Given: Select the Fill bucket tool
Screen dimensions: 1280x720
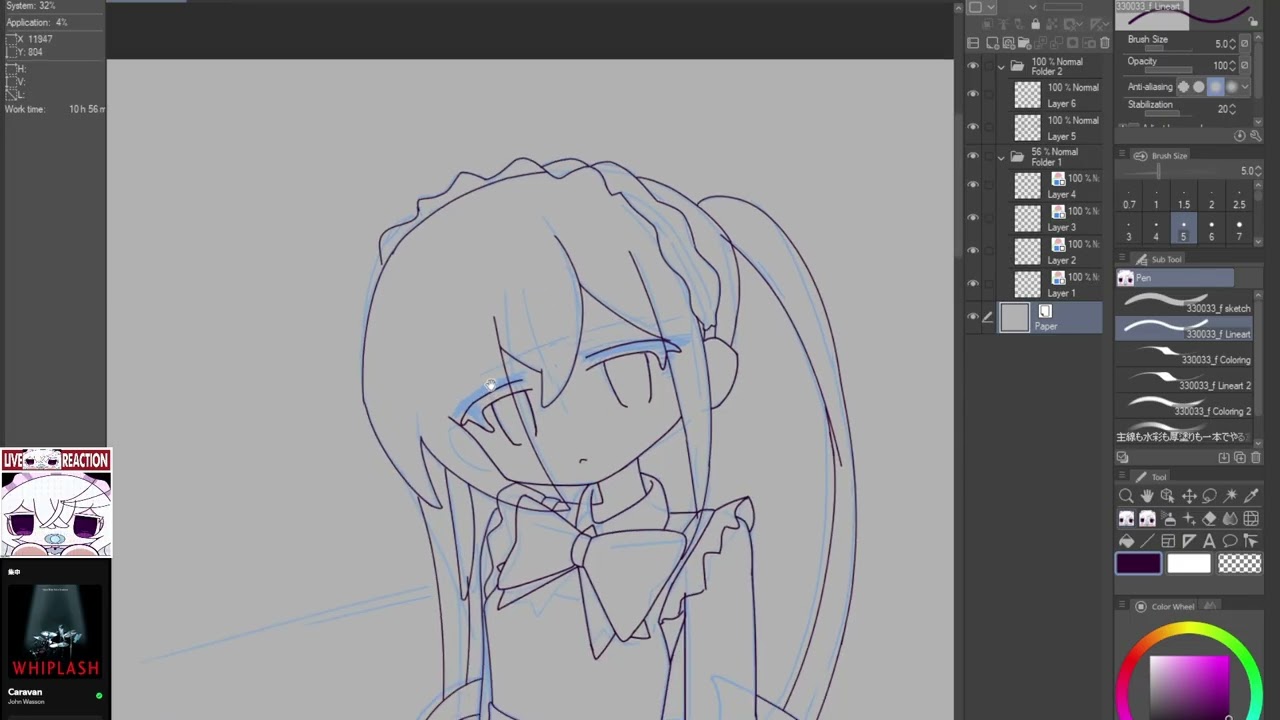Looking at the screenshot, I should click(x=1126, y=541).
